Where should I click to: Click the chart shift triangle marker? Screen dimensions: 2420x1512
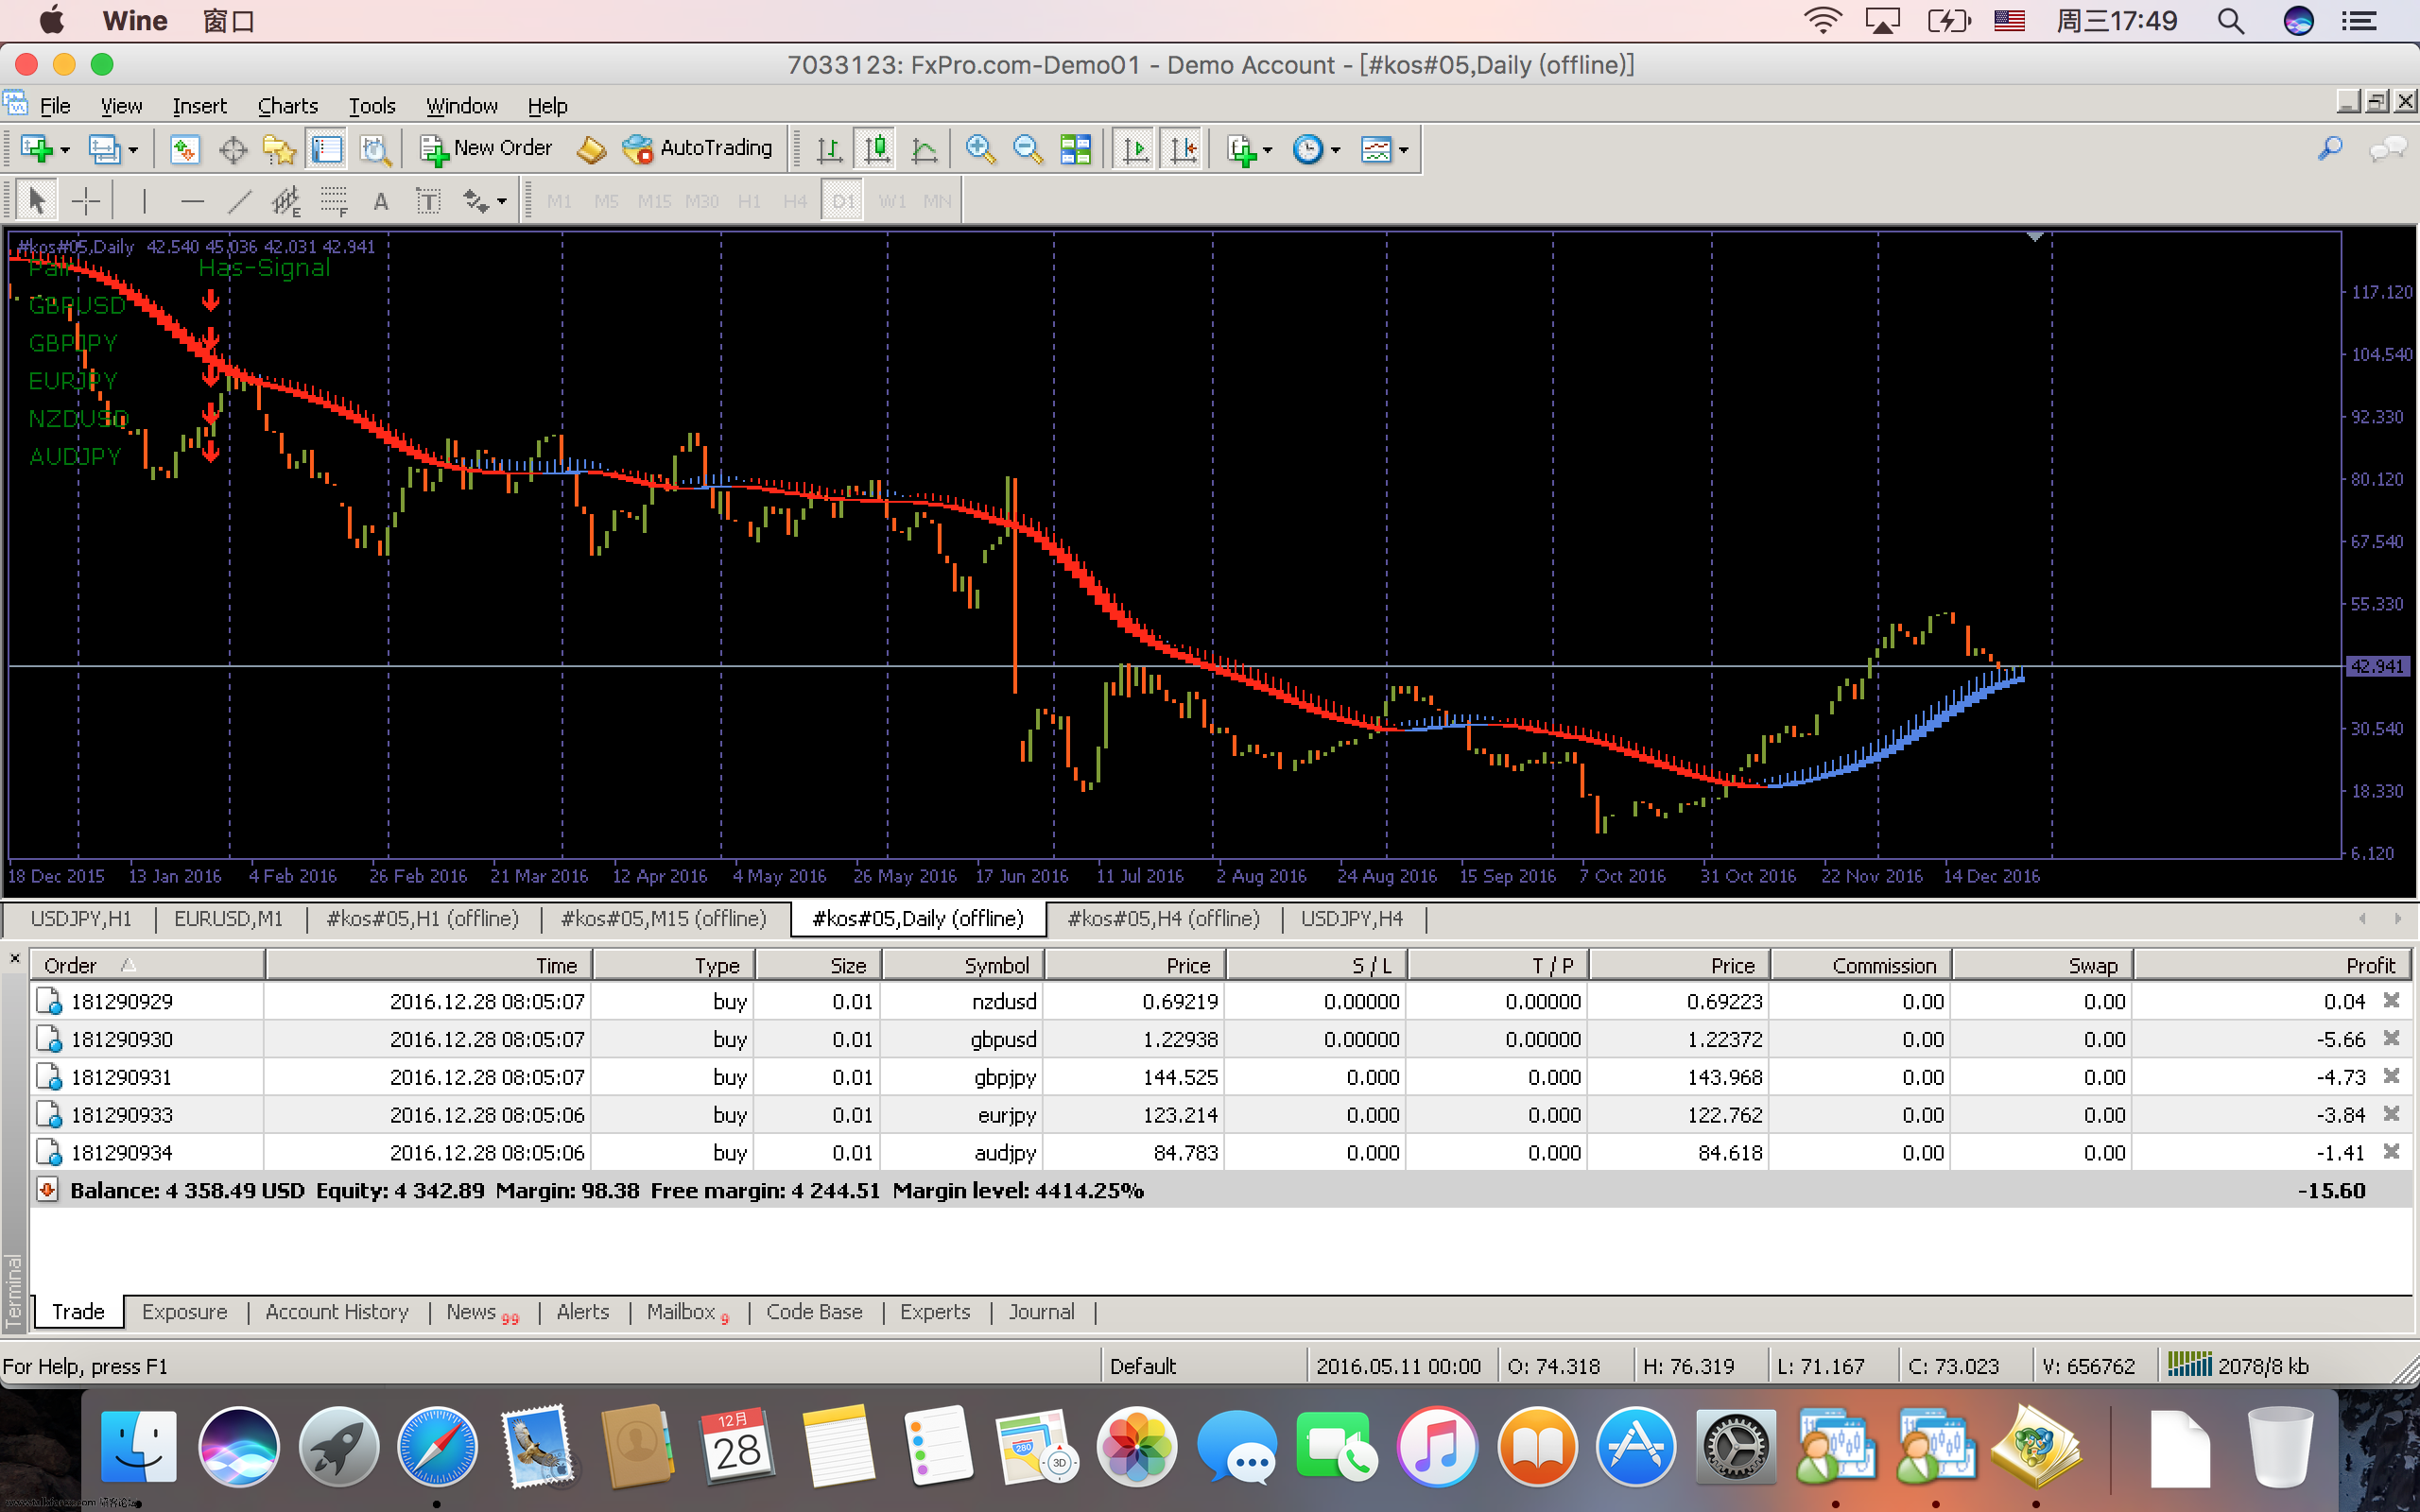(x=2034, y=237)
